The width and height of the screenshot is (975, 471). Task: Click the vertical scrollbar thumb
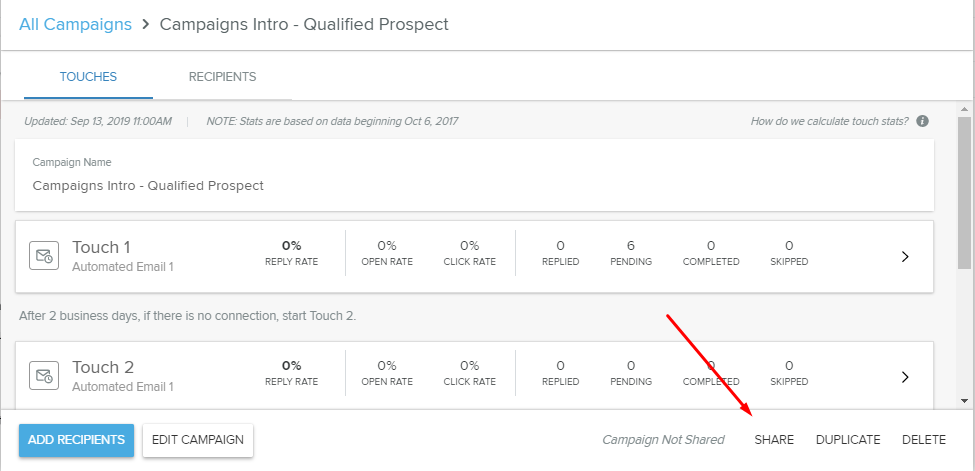coord(964,193)
